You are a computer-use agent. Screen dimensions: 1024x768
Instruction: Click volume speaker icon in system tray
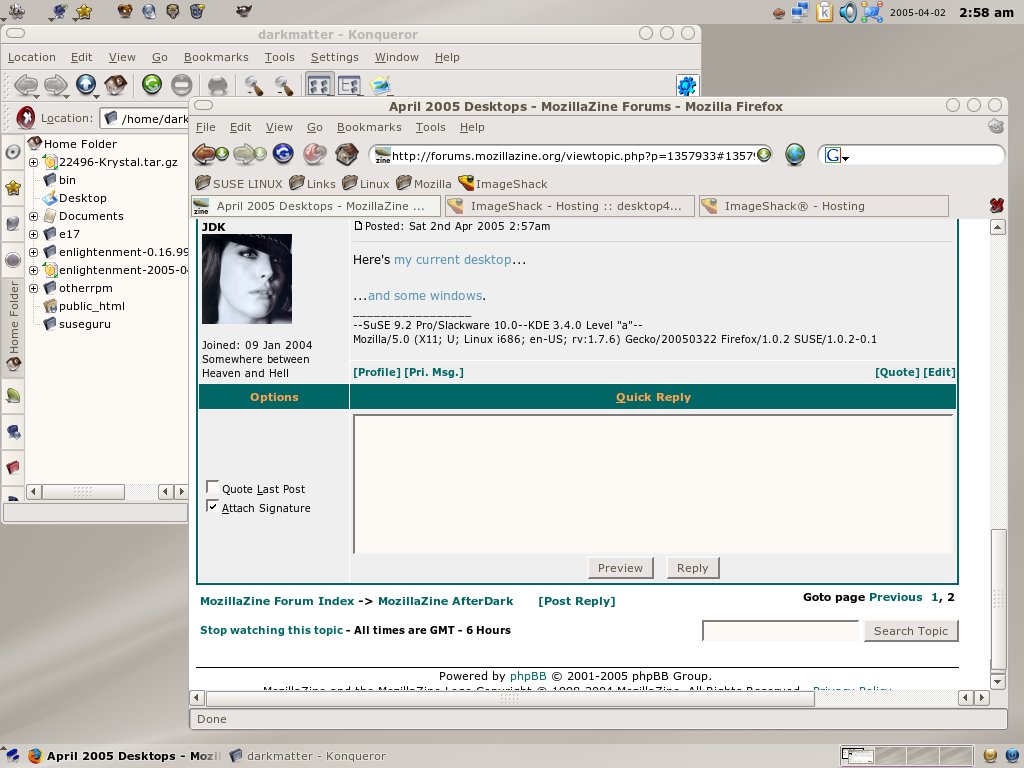848,12
